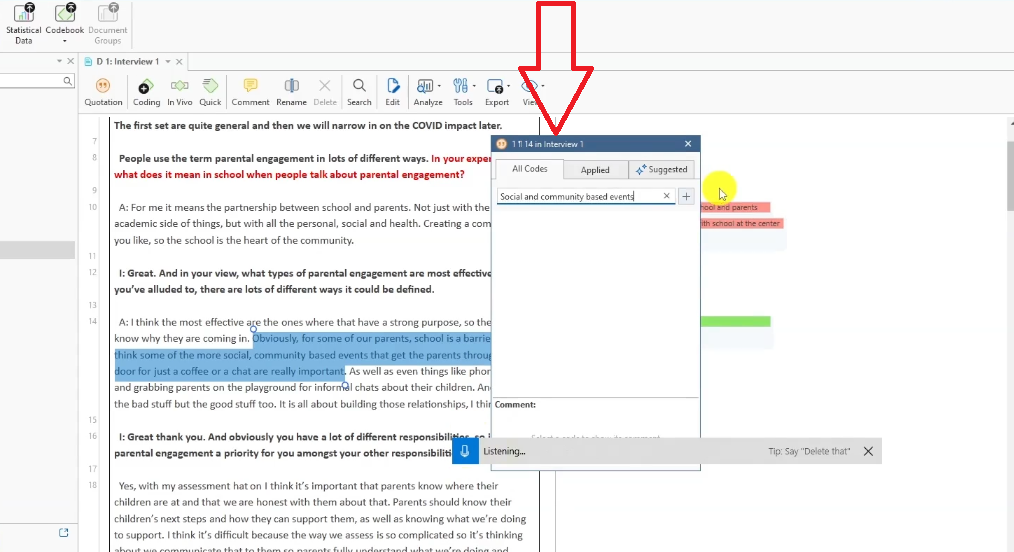Open the Analyze dropdown menu

tap(428, 91)
